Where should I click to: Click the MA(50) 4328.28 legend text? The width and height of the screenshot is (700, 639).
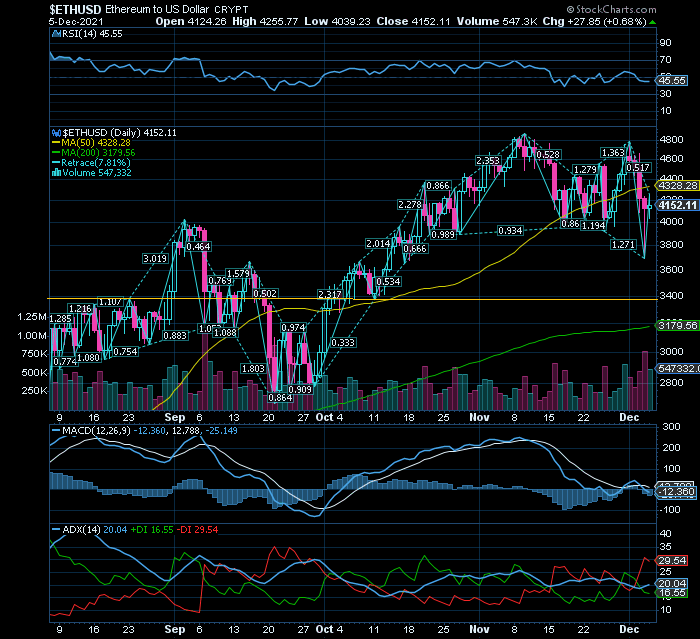coord(96,143)
